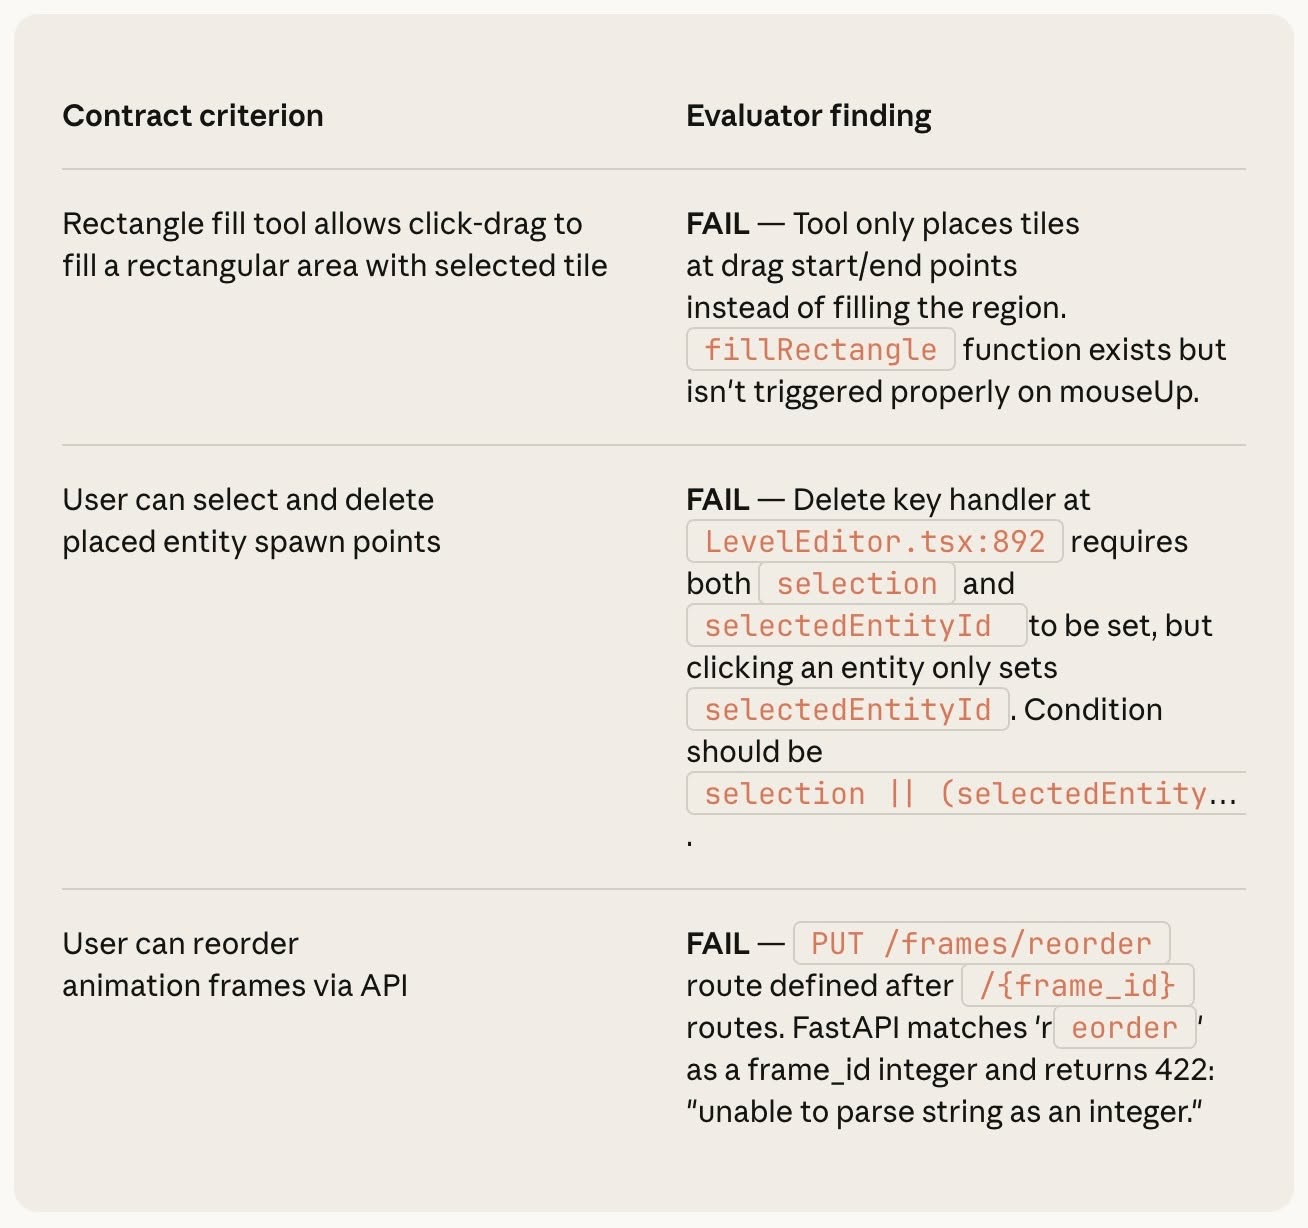Click the FAIL label in the reorder frames row
Screen dimensions: 1308x1228
pyautogui.click(x=718, y=944)
